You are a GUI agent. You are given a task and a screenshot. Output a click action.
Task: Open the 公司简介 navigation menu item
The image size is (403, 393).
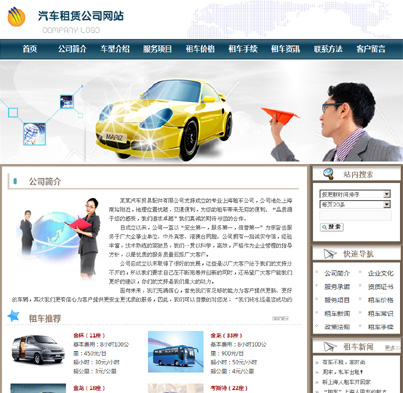[x=72, y=49]
